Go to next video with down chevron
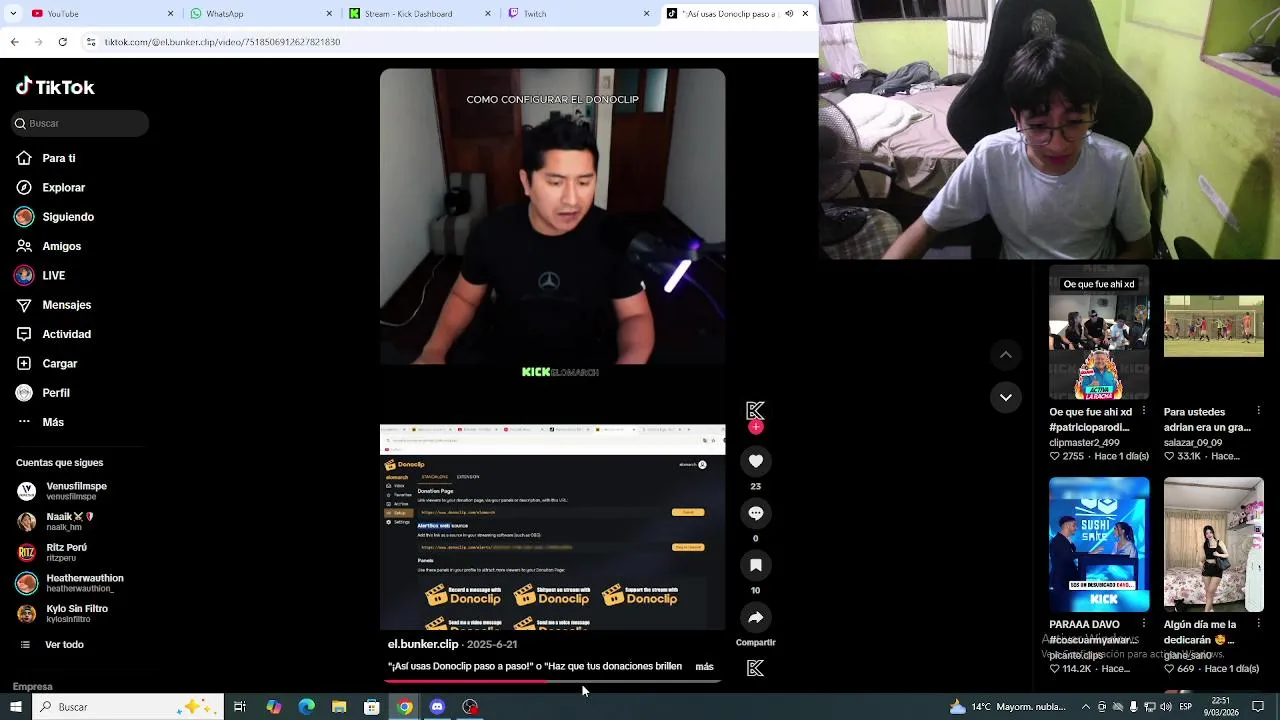 pos(1006,397)
